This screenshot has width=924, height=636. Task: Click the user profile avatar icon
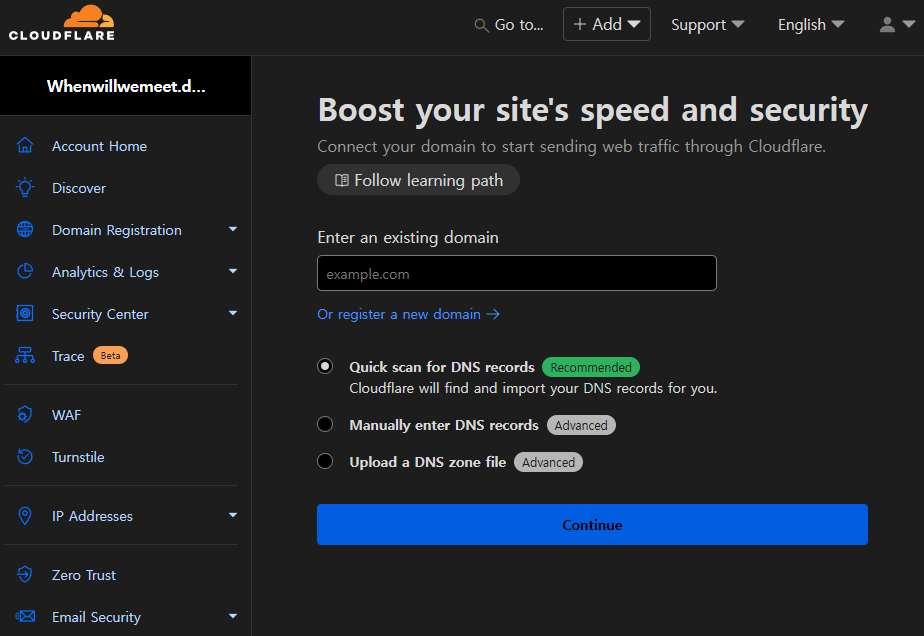tap(887, 25)
